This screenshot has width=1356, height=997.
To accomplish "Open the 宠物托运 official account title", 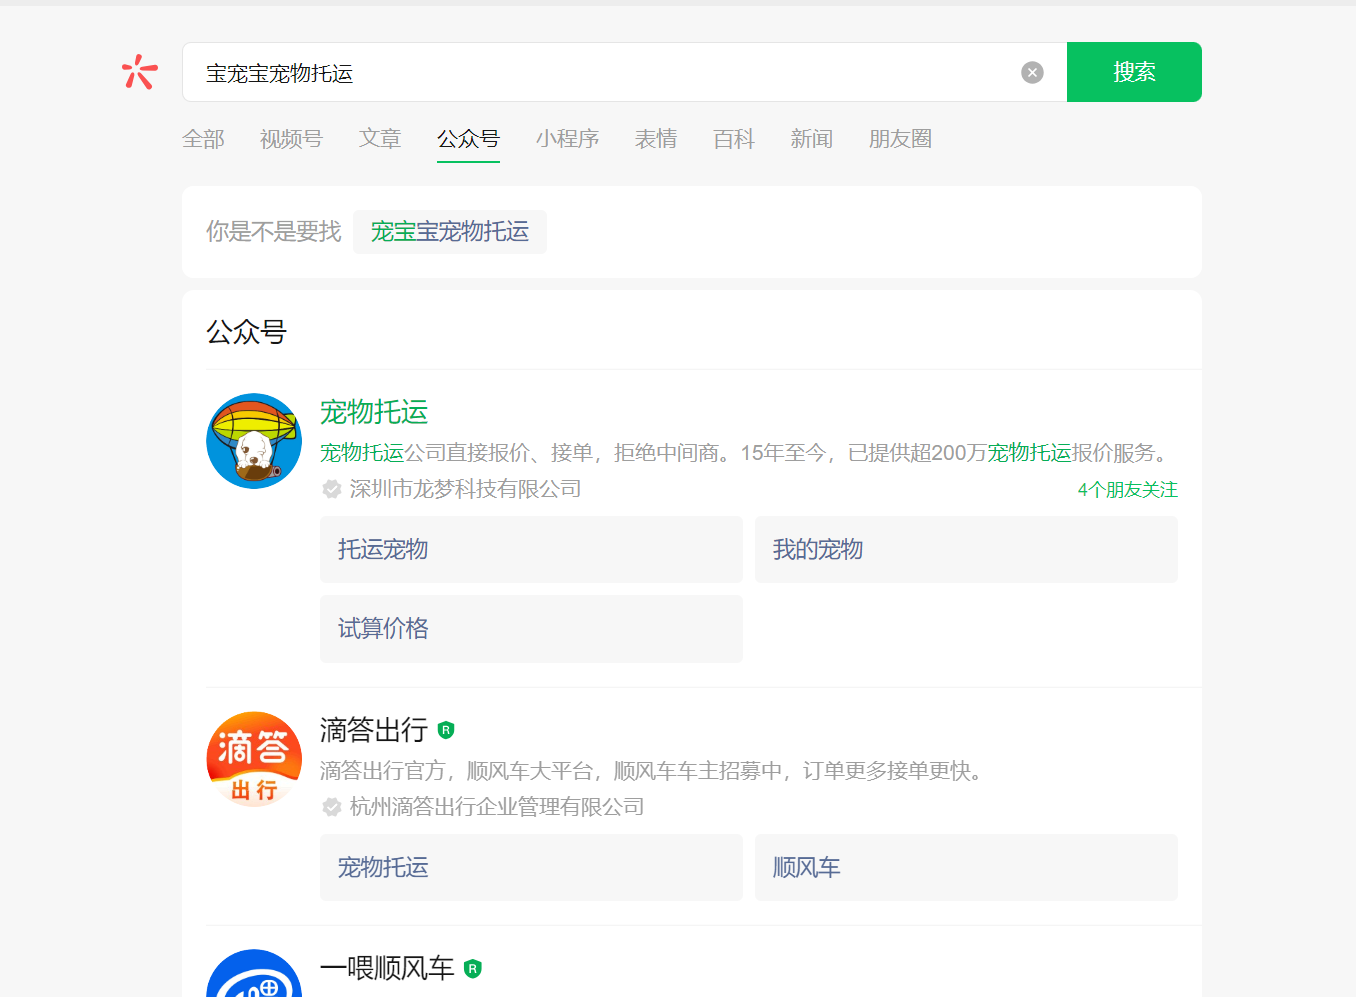I will (x=374, y=412).
